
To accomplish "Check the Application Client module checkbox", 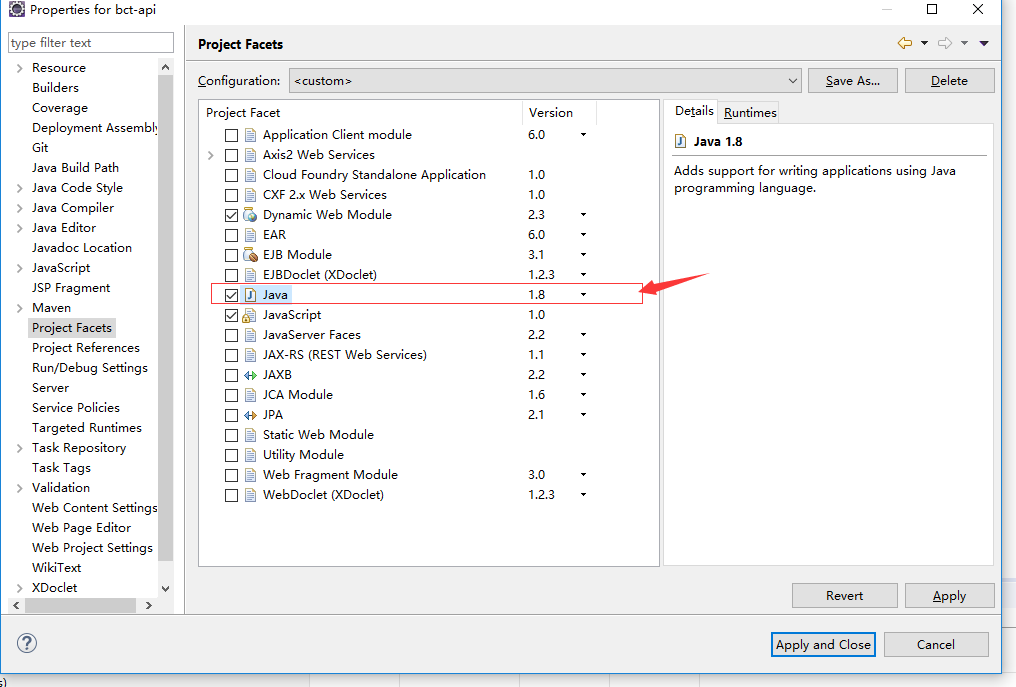I will [x=231, y=135].
